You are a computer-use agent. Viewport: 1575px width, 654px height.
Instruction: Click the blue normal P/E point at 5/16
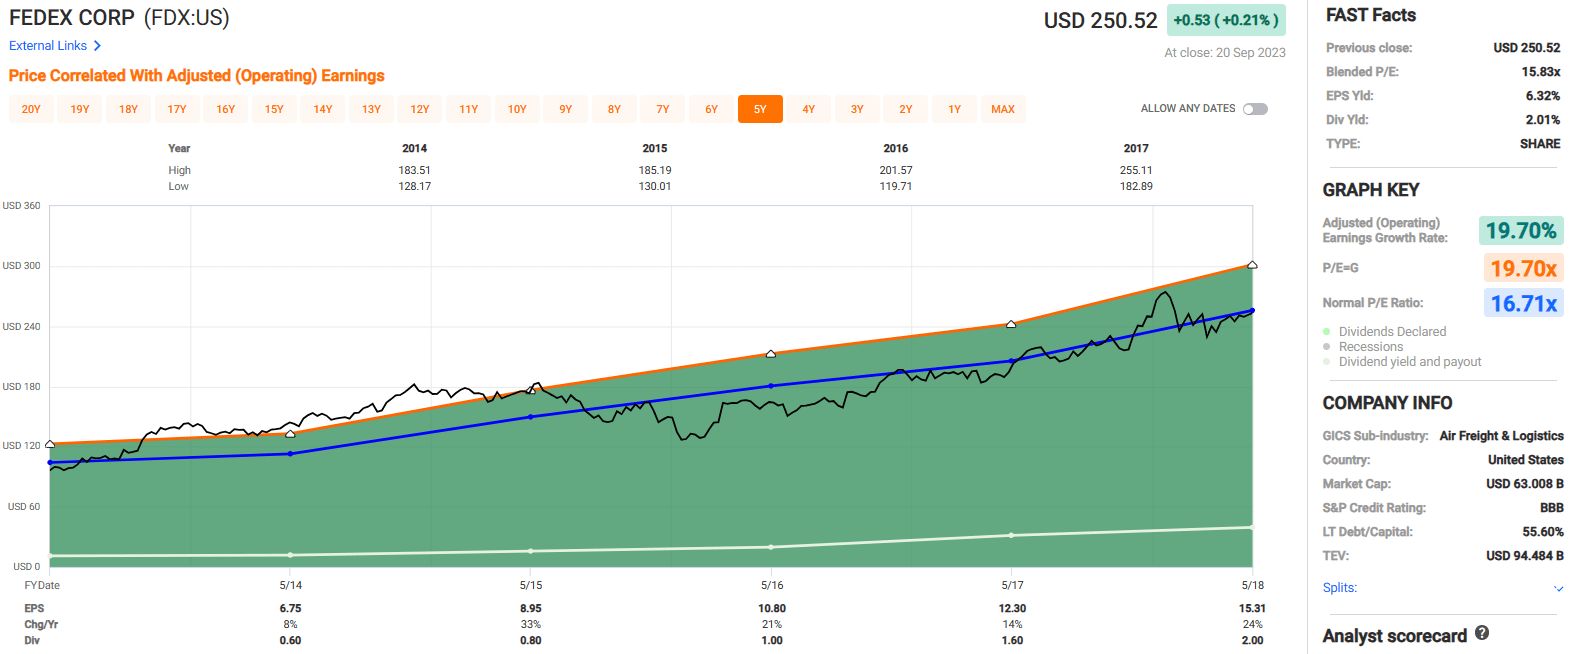(x=771, y=386)
